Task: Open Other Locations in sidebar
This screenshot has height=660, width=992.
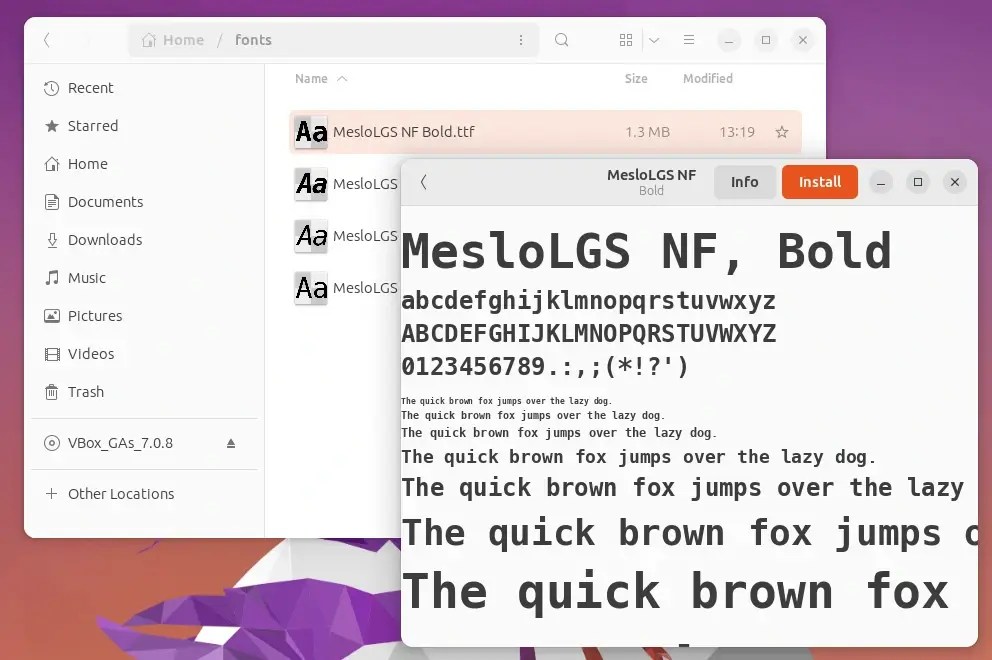Action: point(144,494)
